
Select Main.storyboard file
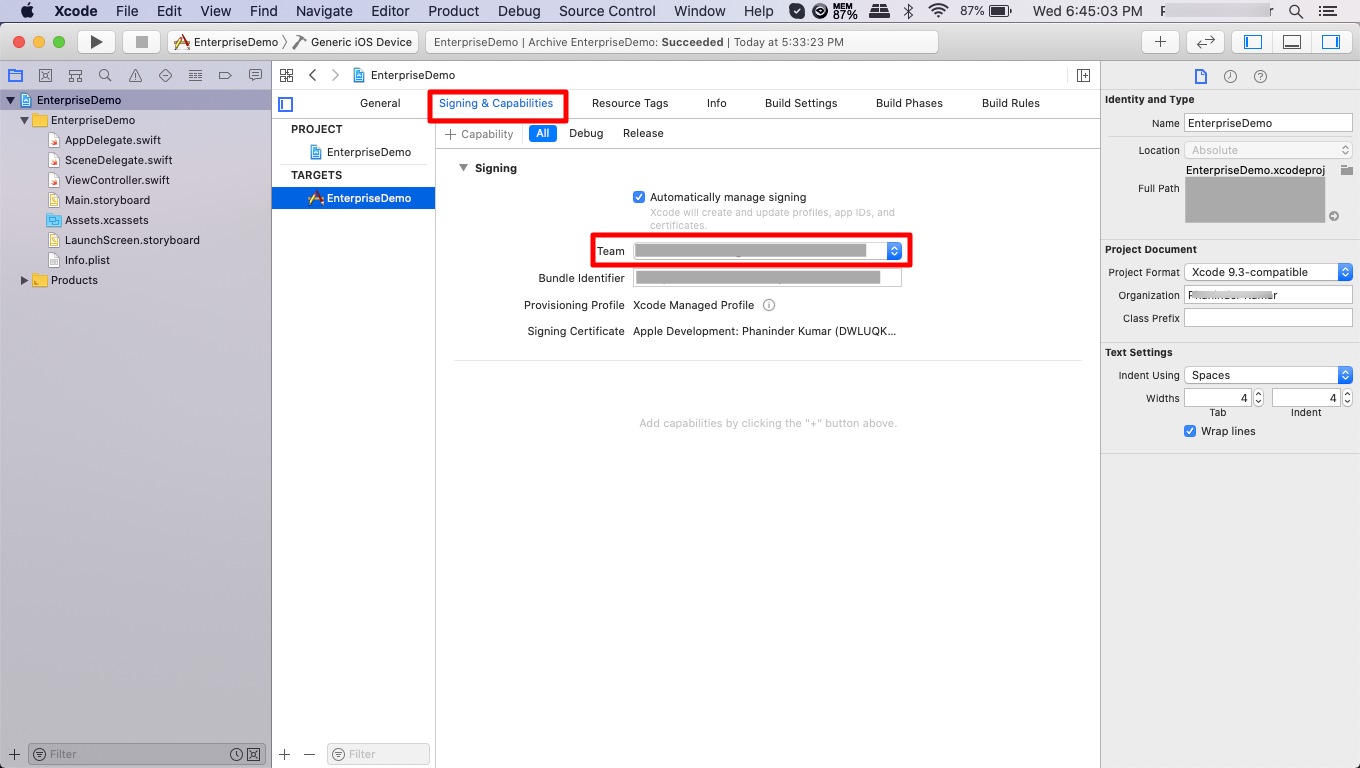107,200
